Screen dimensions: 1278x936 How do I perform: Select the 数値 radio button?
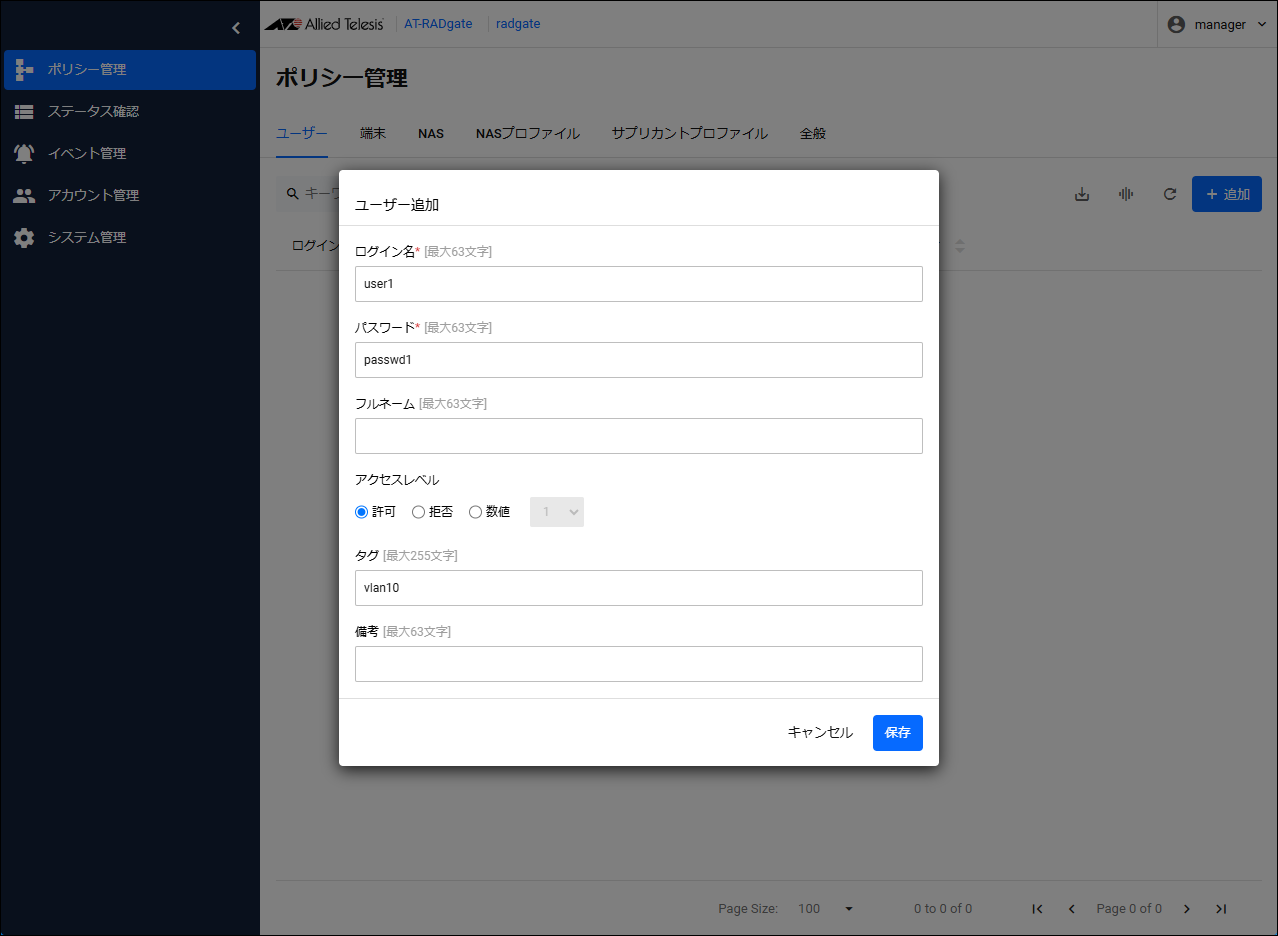[476, 512]
